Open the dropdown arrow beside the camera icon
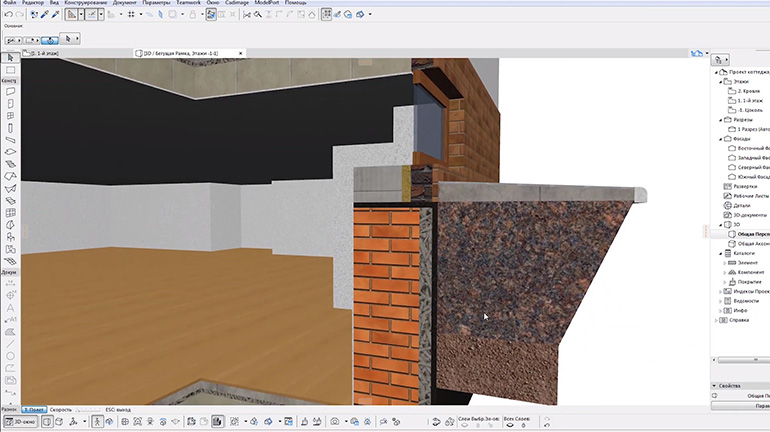Screen dimensions: 770x432 [x=346, y=422]
